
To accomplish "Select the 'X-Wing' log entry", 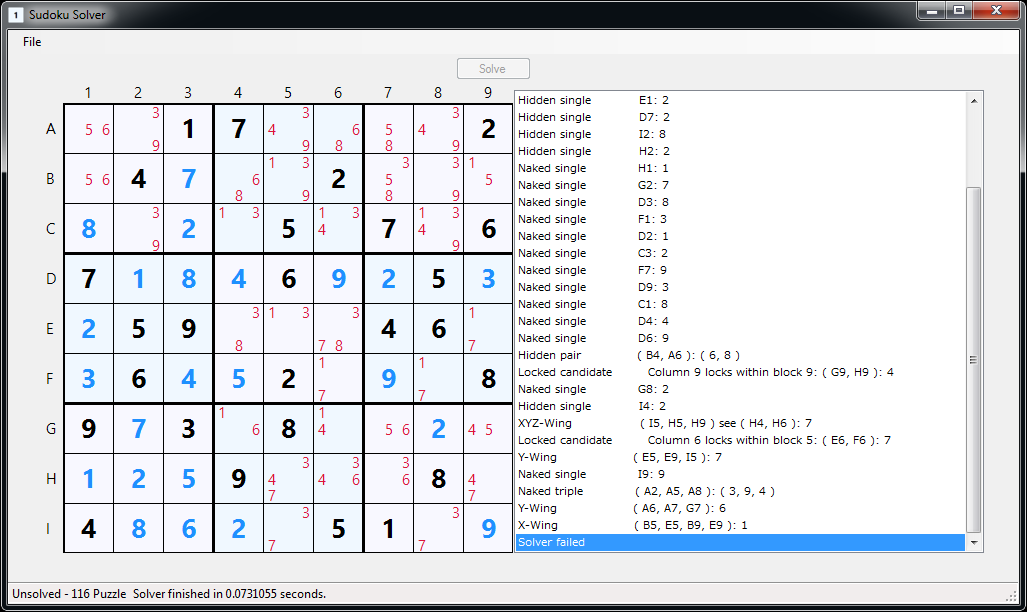I will (x=740, y=526).
